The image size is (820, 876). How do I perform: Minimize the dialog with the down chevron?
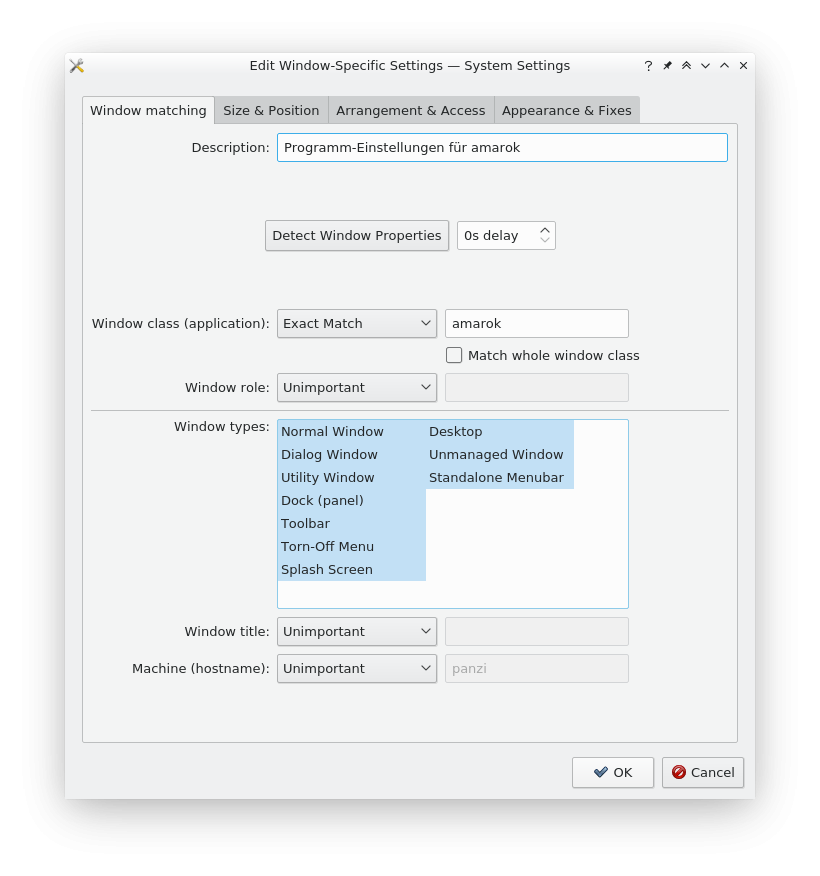705,66
